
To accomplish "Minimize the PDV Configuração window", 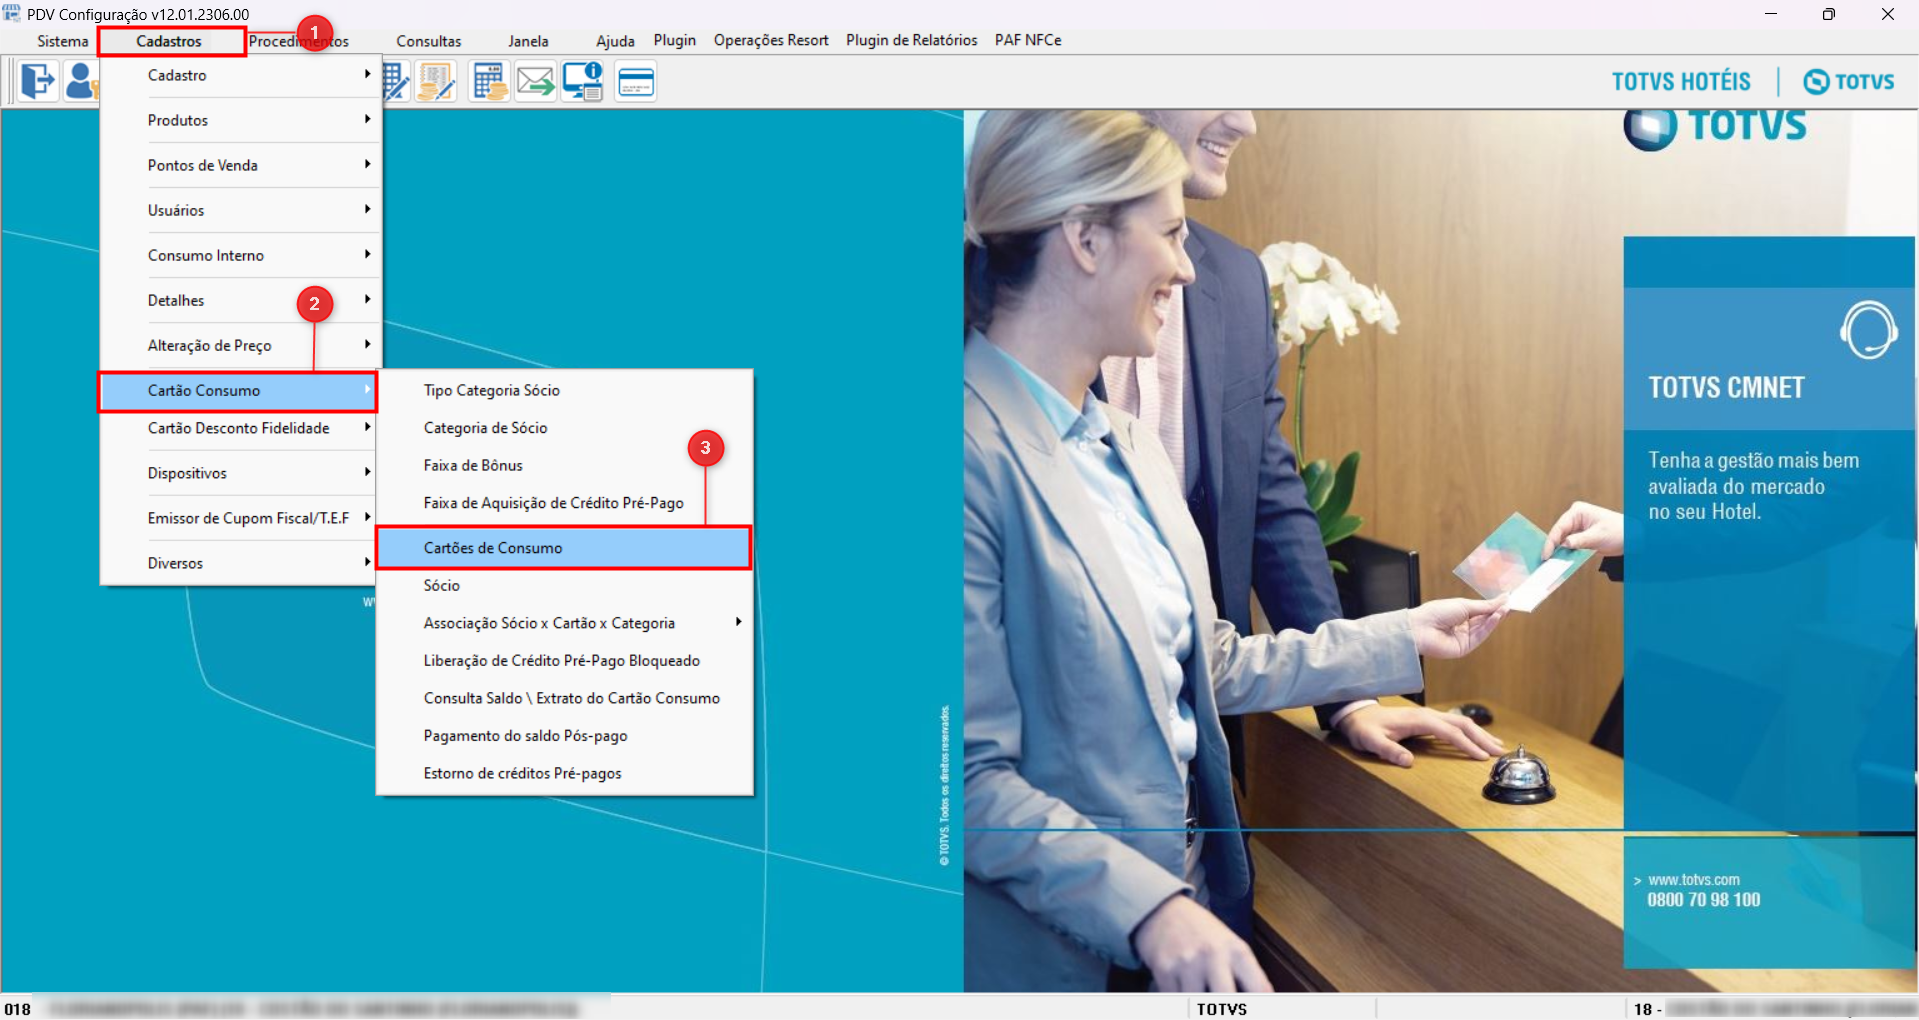I will coord(1771,14).
